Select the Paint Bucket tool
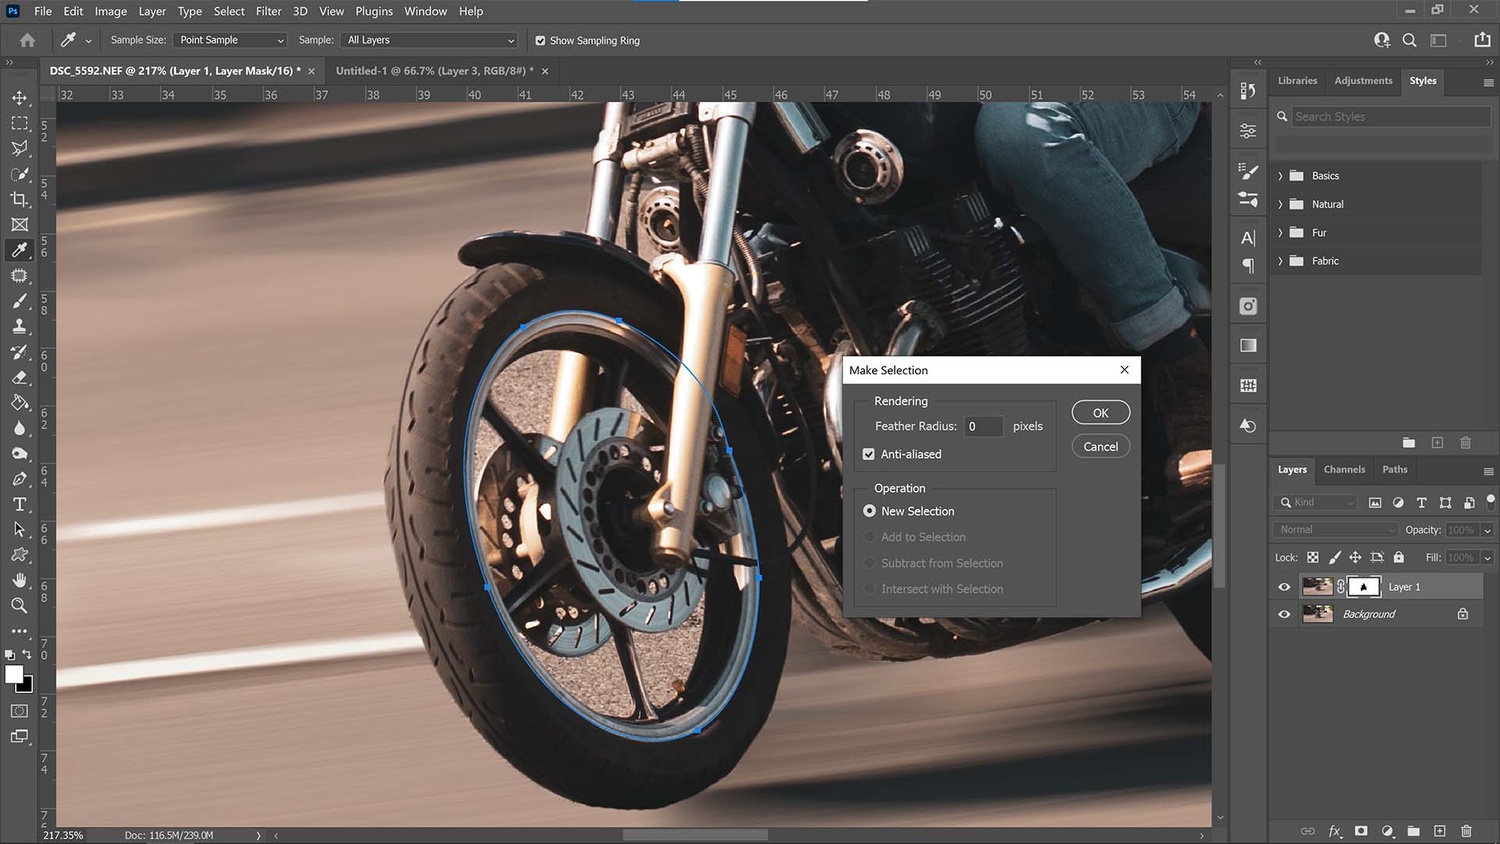This screenshot has height=844, width=1500. click(19, 402)
